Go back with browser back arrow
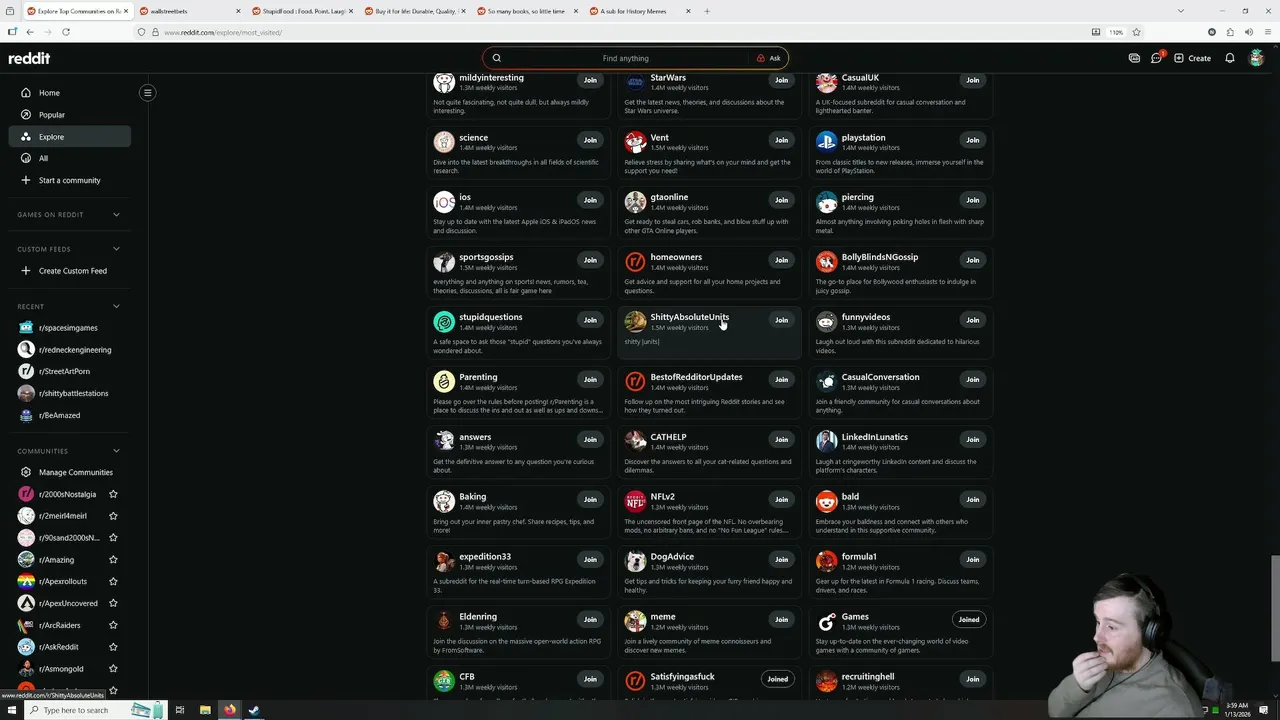 (x=30, y=32)
